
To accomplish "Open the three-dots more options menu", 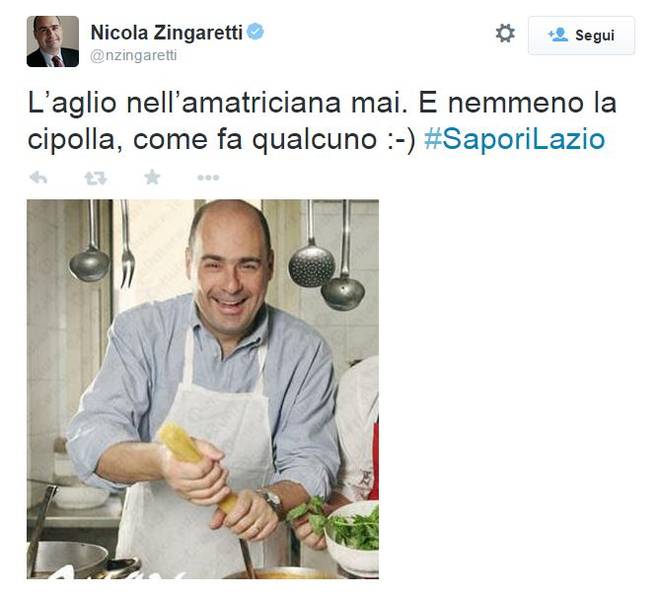I will pyautogui.click(x=208, y=178).
